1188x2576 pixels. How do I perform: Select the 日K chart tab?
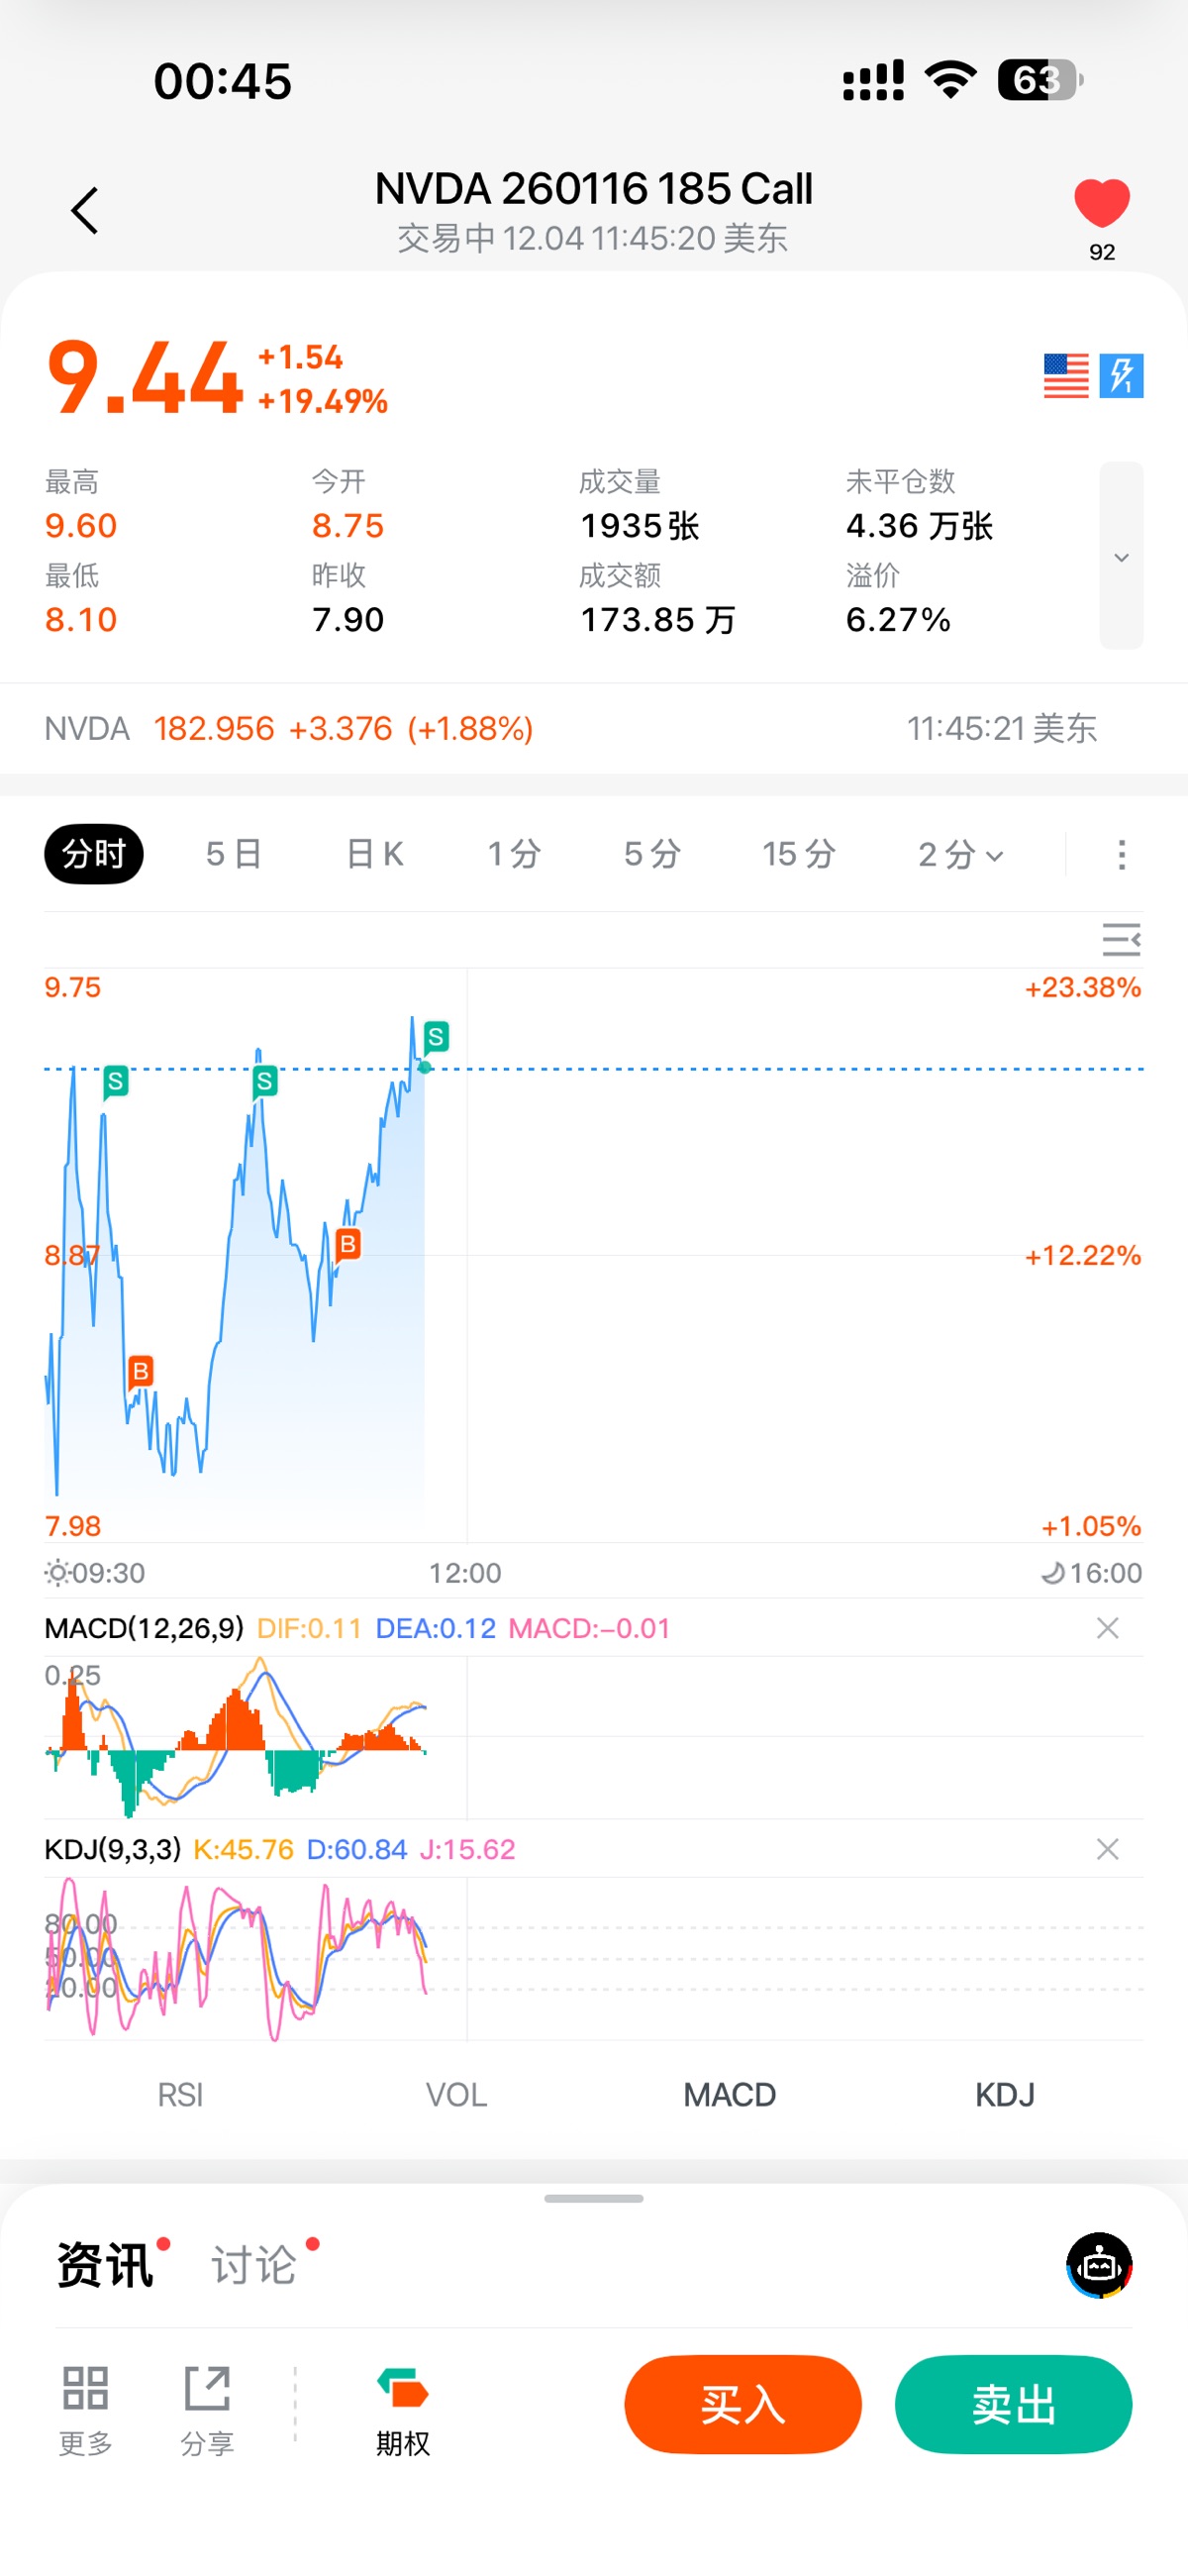[x=374, y=855]
